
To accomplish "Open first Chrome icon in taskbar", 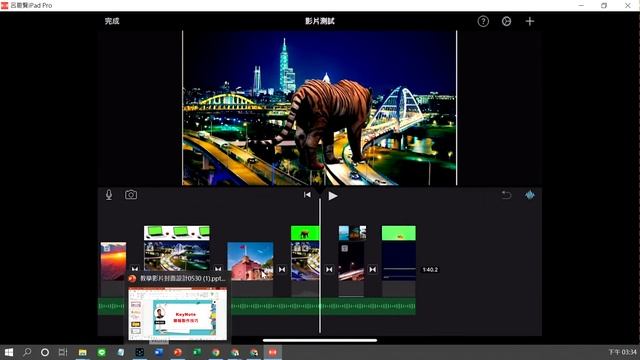I will click(x=216, y=352).
